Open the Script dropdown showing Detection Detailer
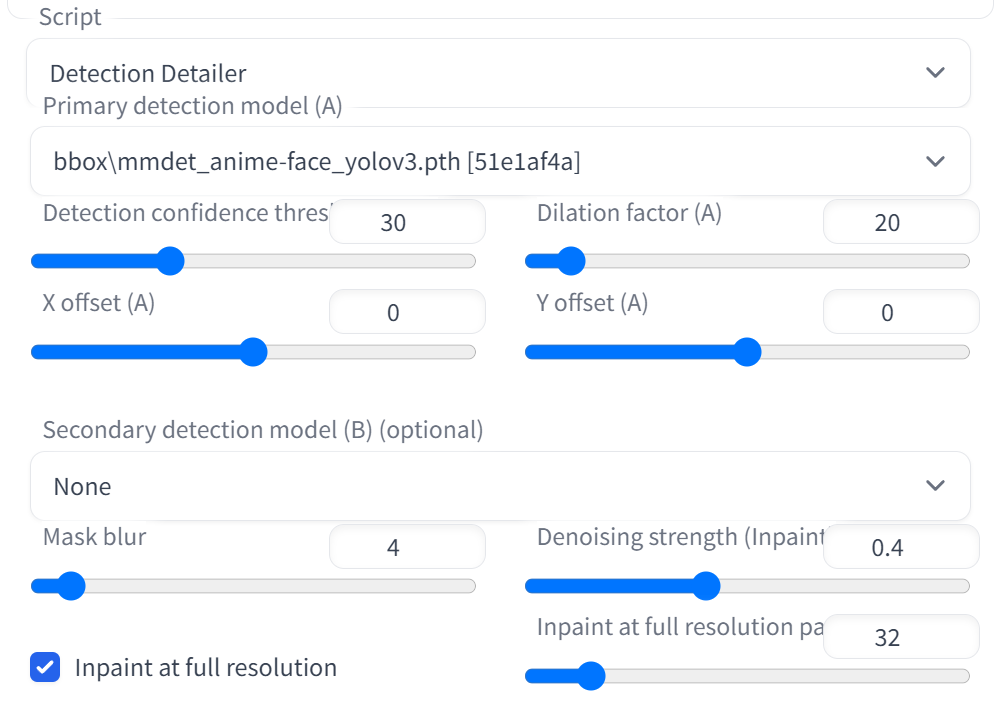Viewport: 997px width, 724px height. coord(498,73)
